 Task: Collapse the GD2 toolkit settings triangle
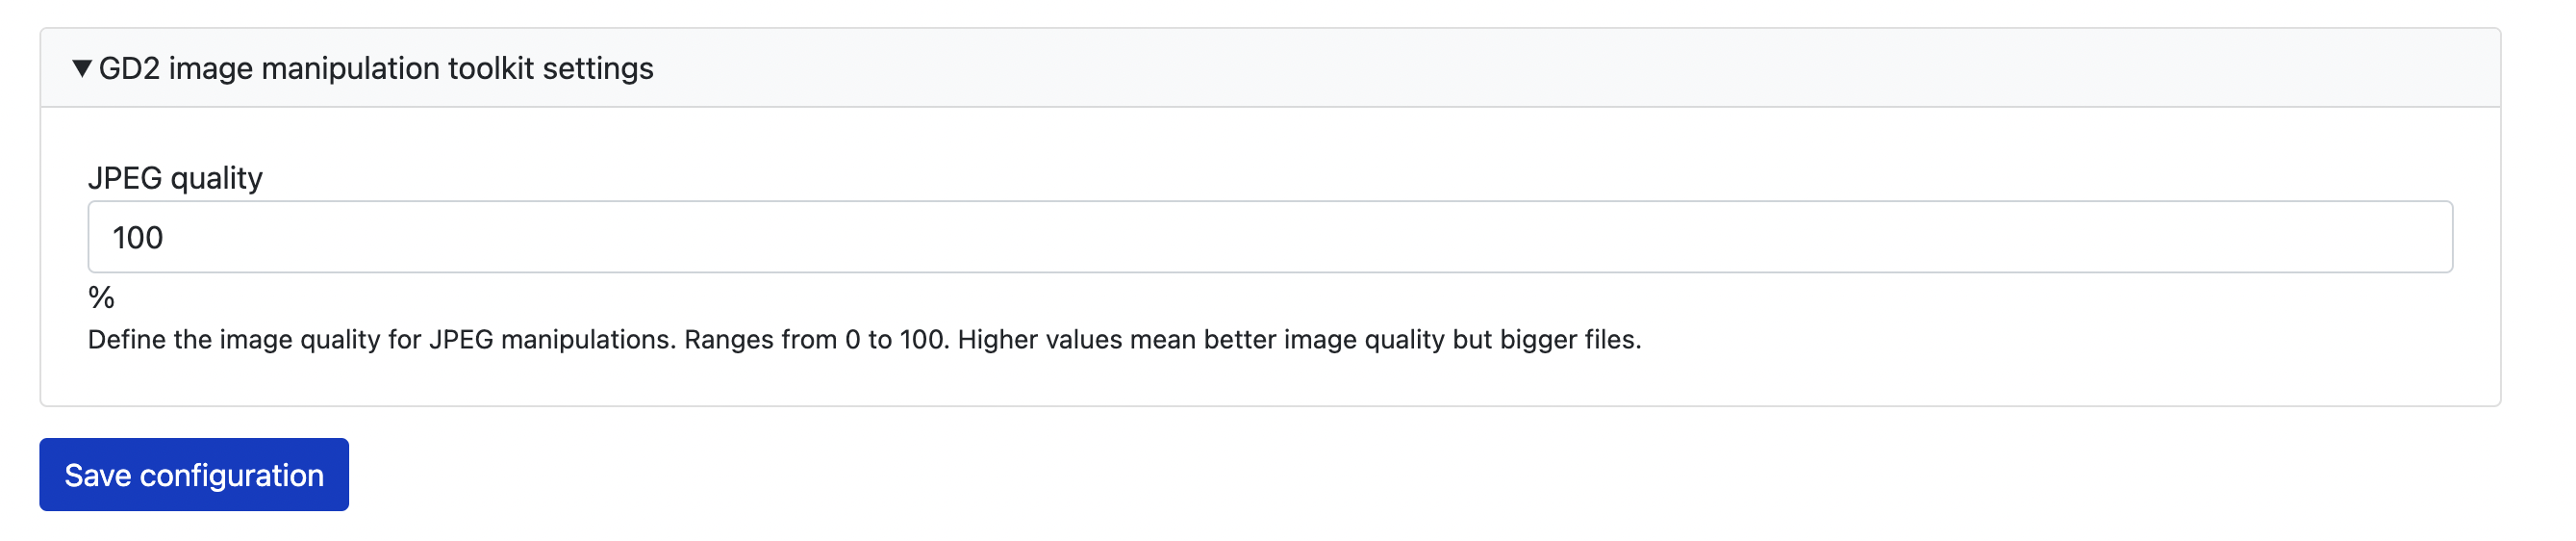coord(82,68)
